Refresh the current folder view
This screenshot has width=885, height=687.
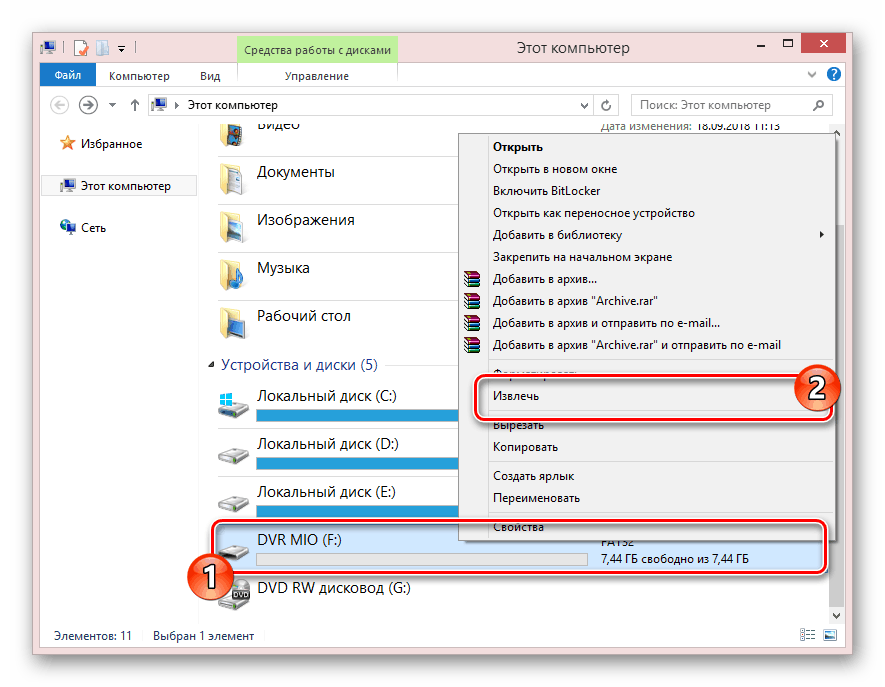tap(606, 105)
